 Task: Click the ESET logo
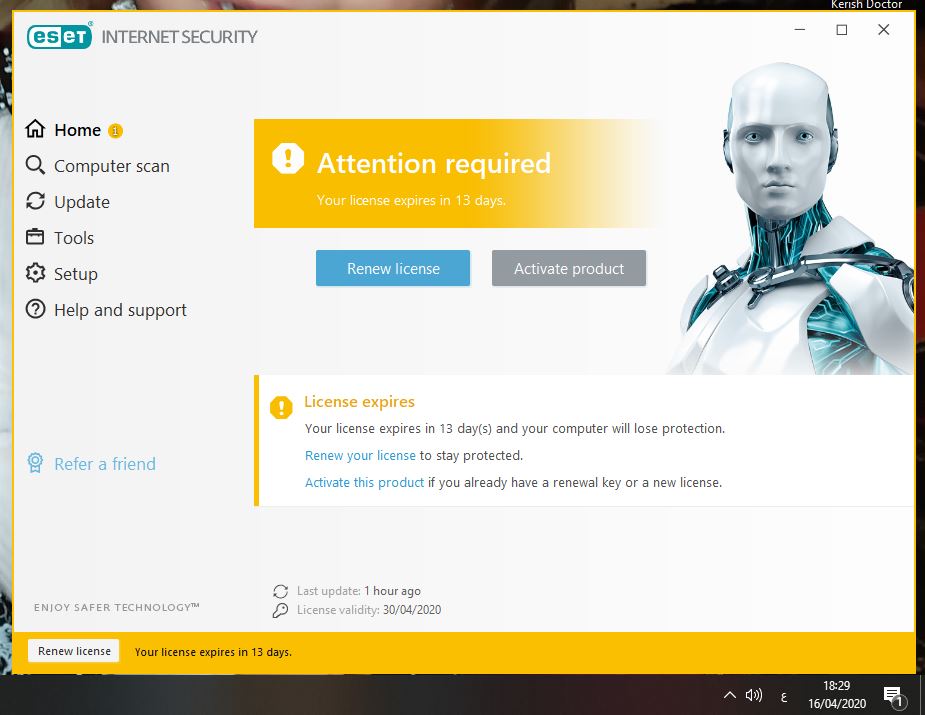[60, 36]
